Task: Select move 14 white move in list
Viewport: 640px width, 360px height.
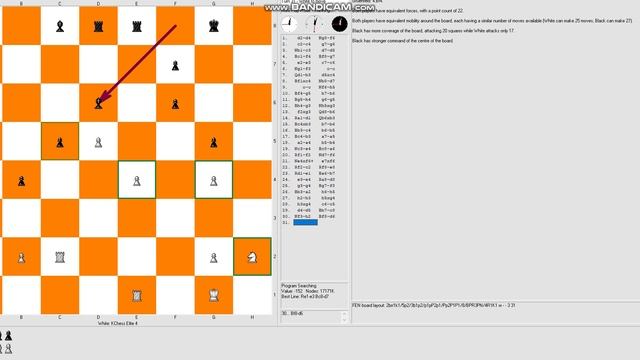Action: [x=303, y=118]
